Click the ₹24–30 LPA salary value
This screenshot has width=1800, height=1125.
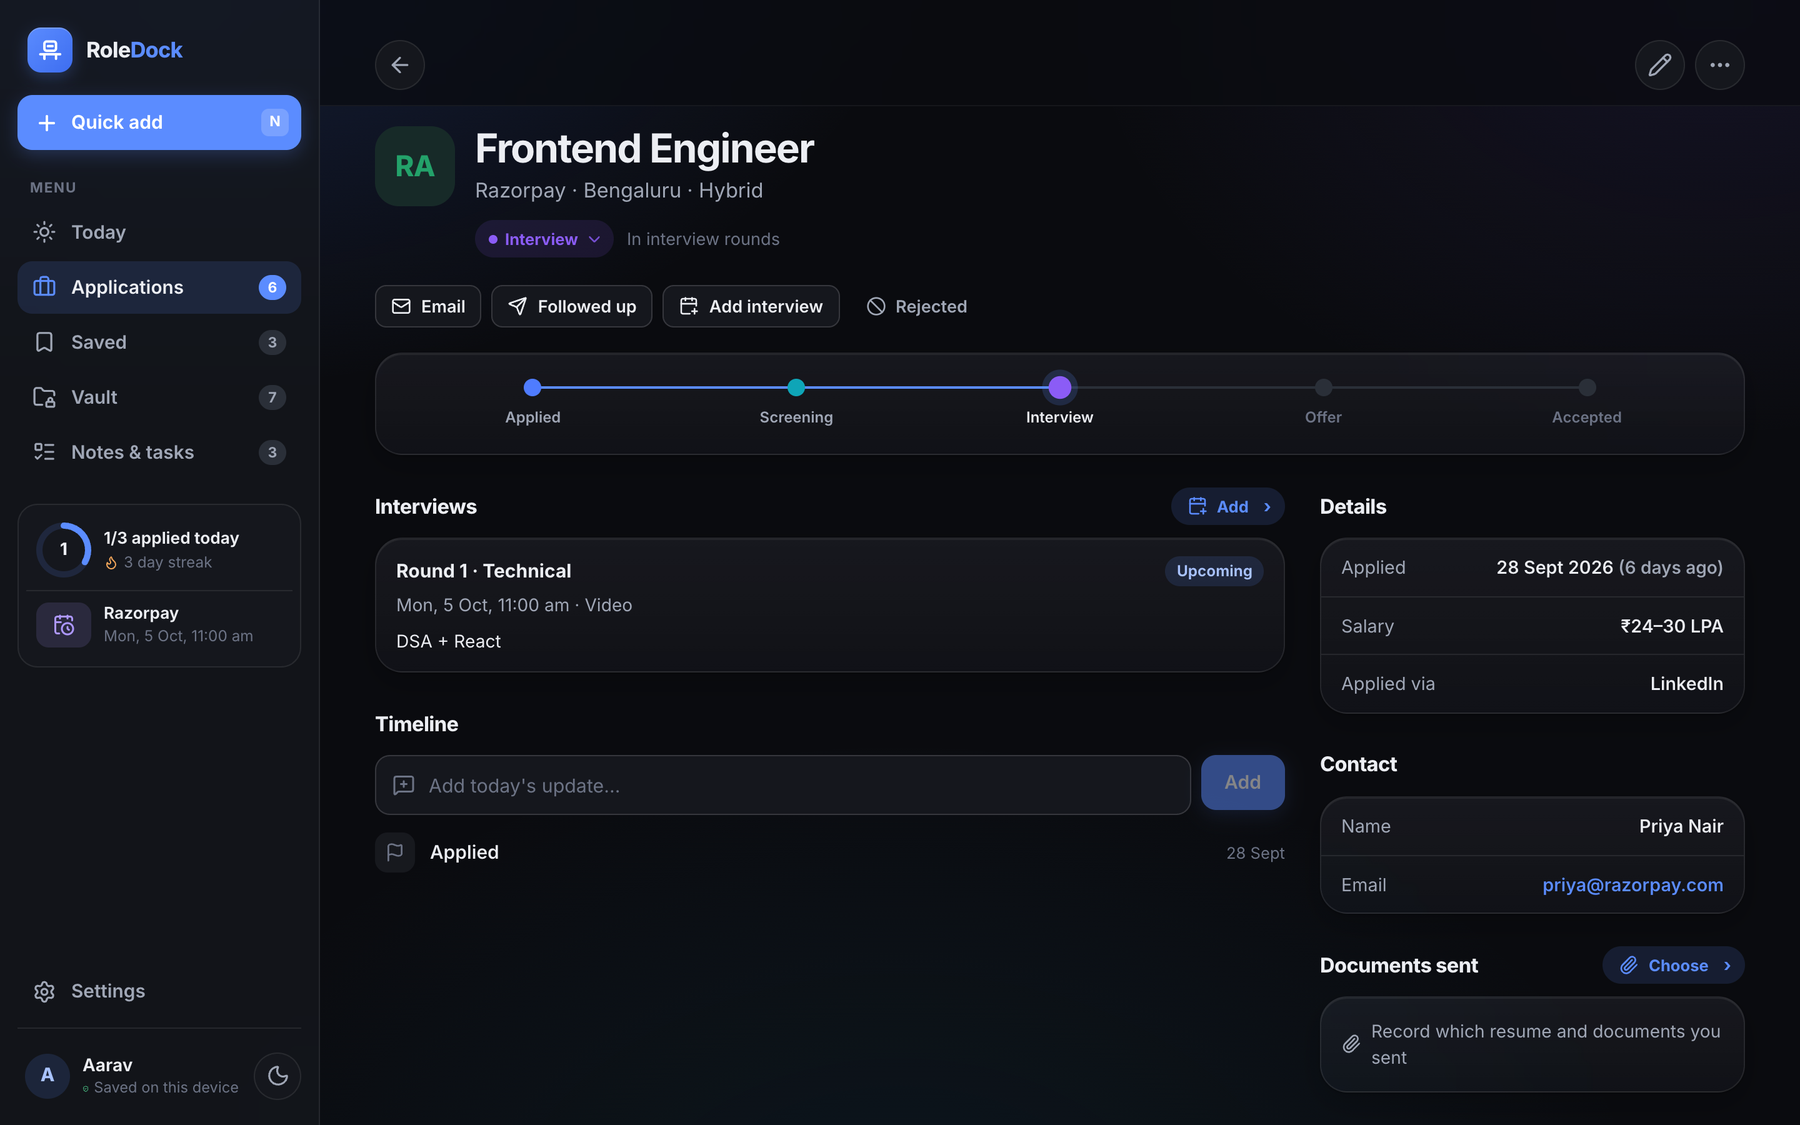[x=1672, y=626]
